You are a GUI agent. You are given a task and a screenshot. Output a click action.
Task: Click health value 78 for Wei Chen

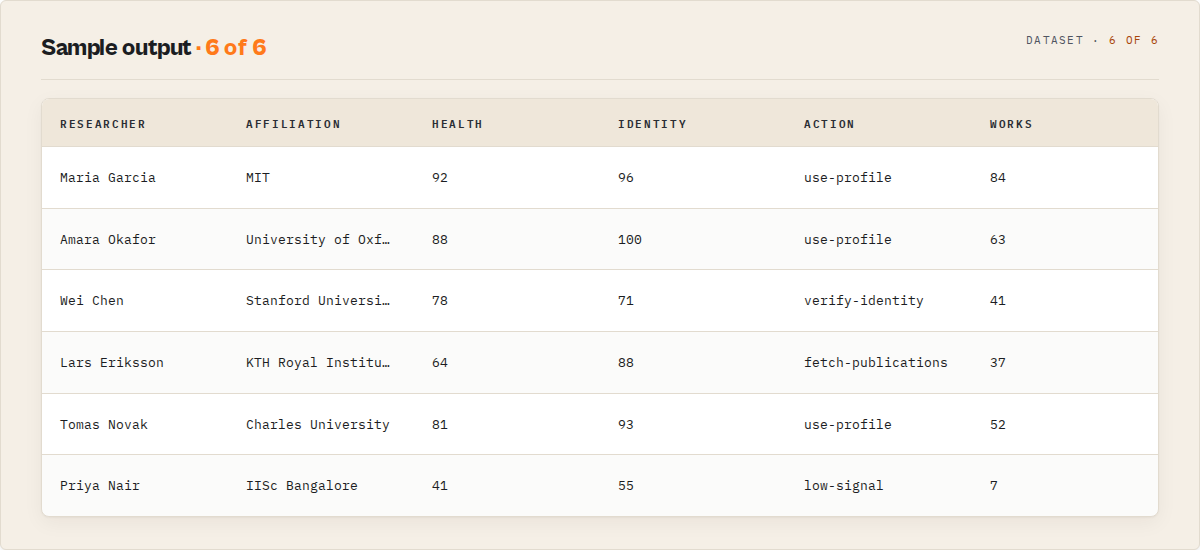pyautogui.click(x=440, y=301)
